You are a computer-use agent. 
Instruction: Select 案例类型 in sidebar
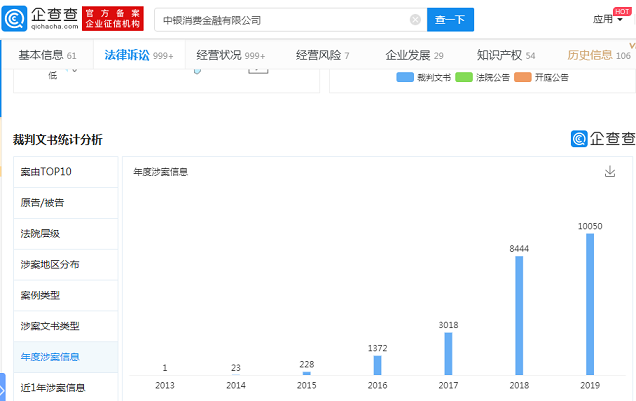66,295
